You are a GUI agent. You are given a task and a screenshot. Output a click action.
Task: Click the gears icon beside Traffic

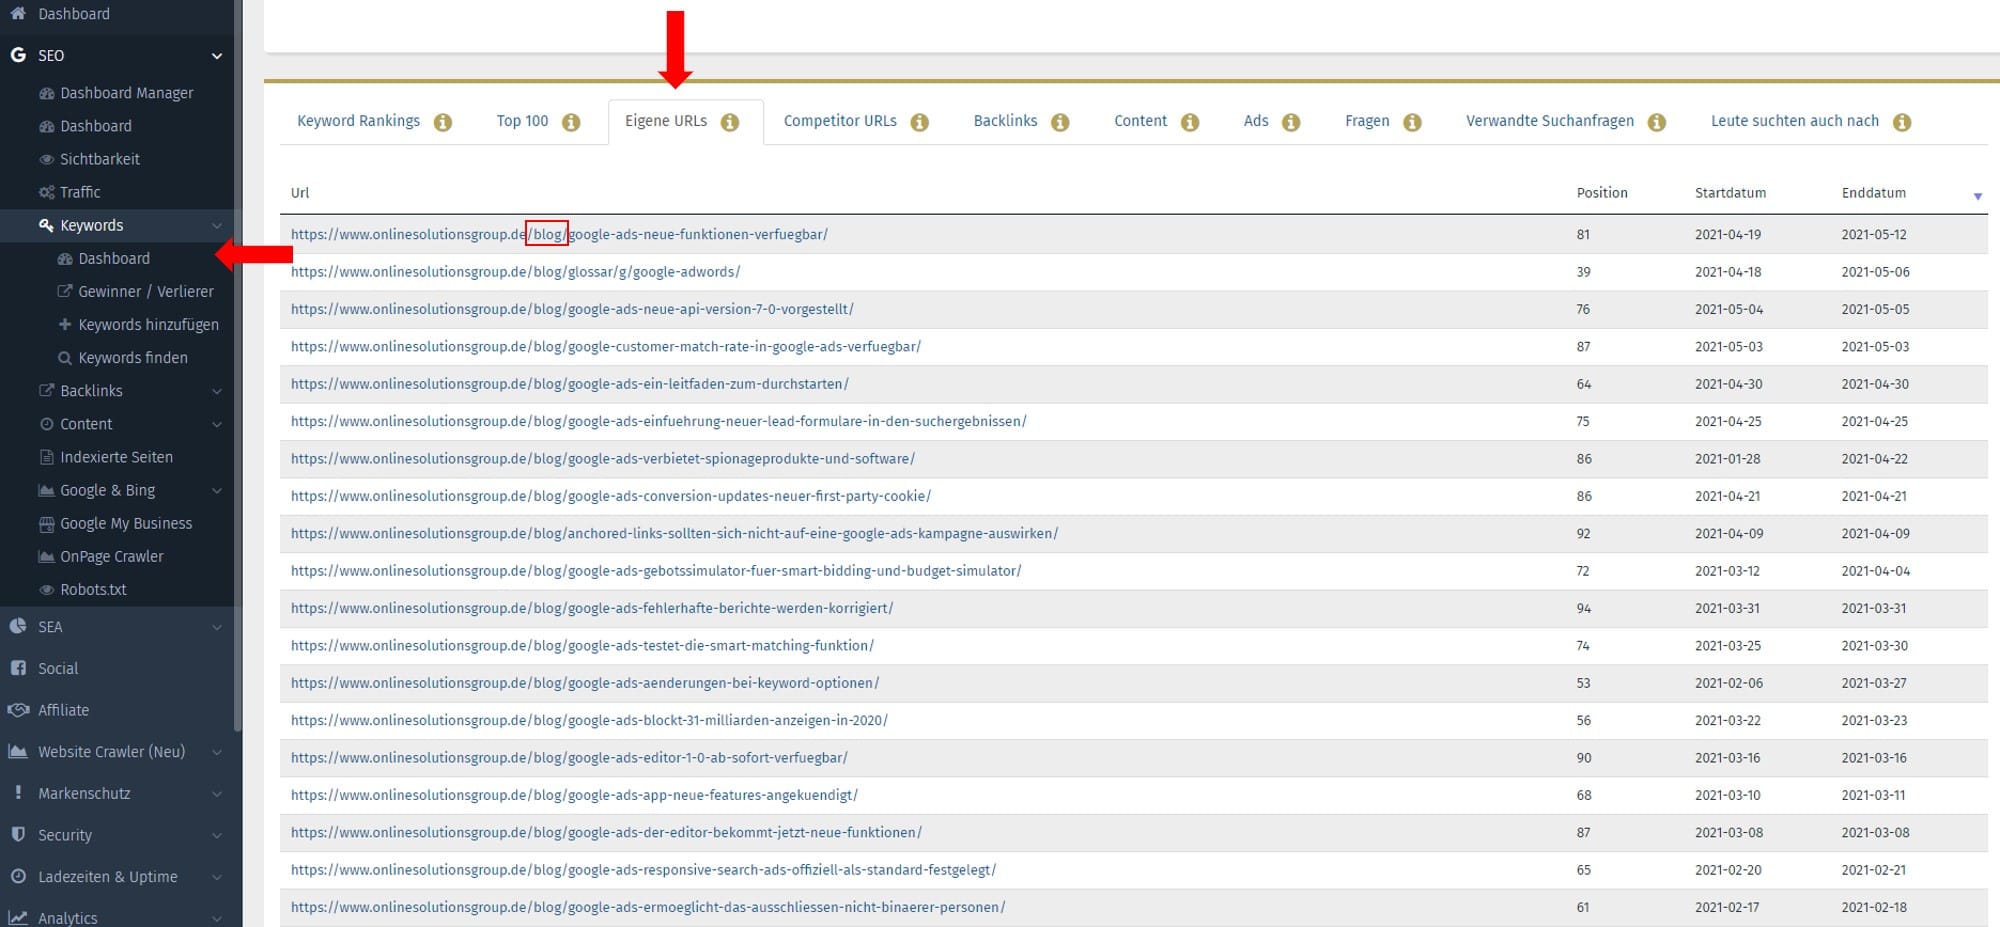(x=46, y=192)
